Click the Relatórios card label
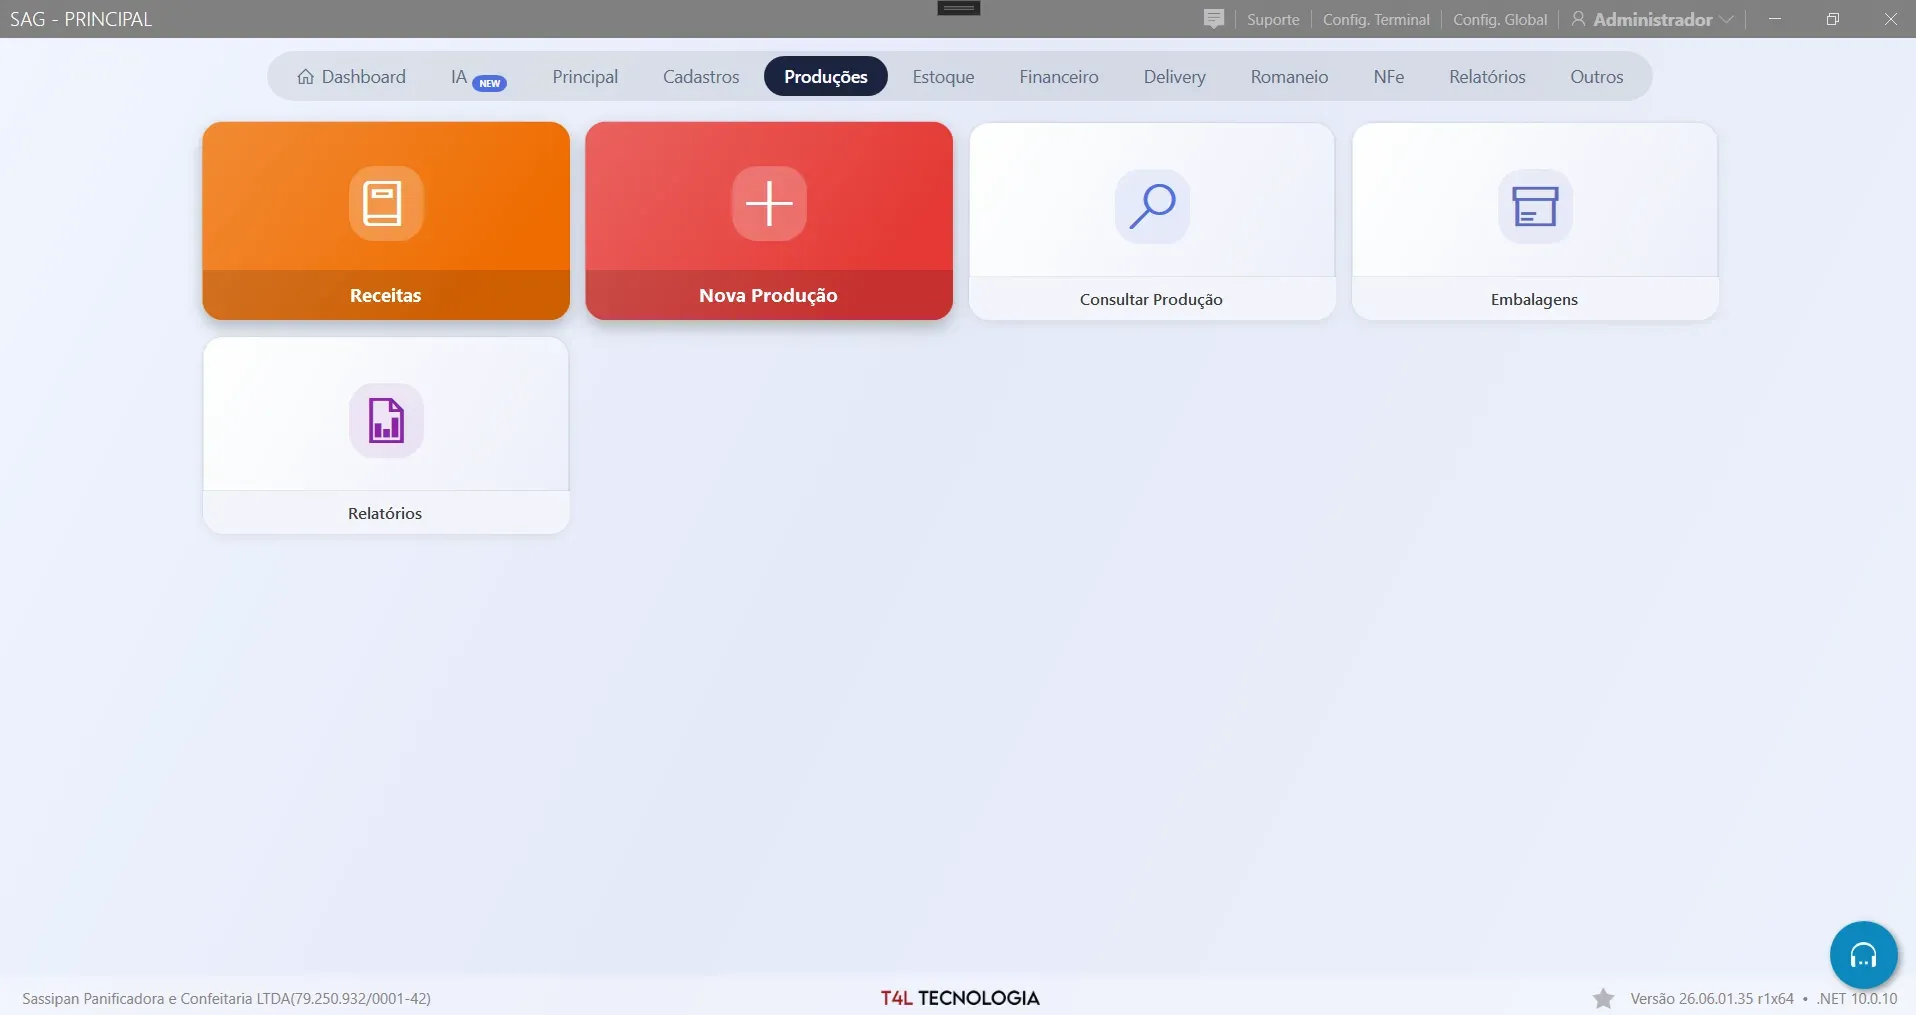 tap(385, 514)
